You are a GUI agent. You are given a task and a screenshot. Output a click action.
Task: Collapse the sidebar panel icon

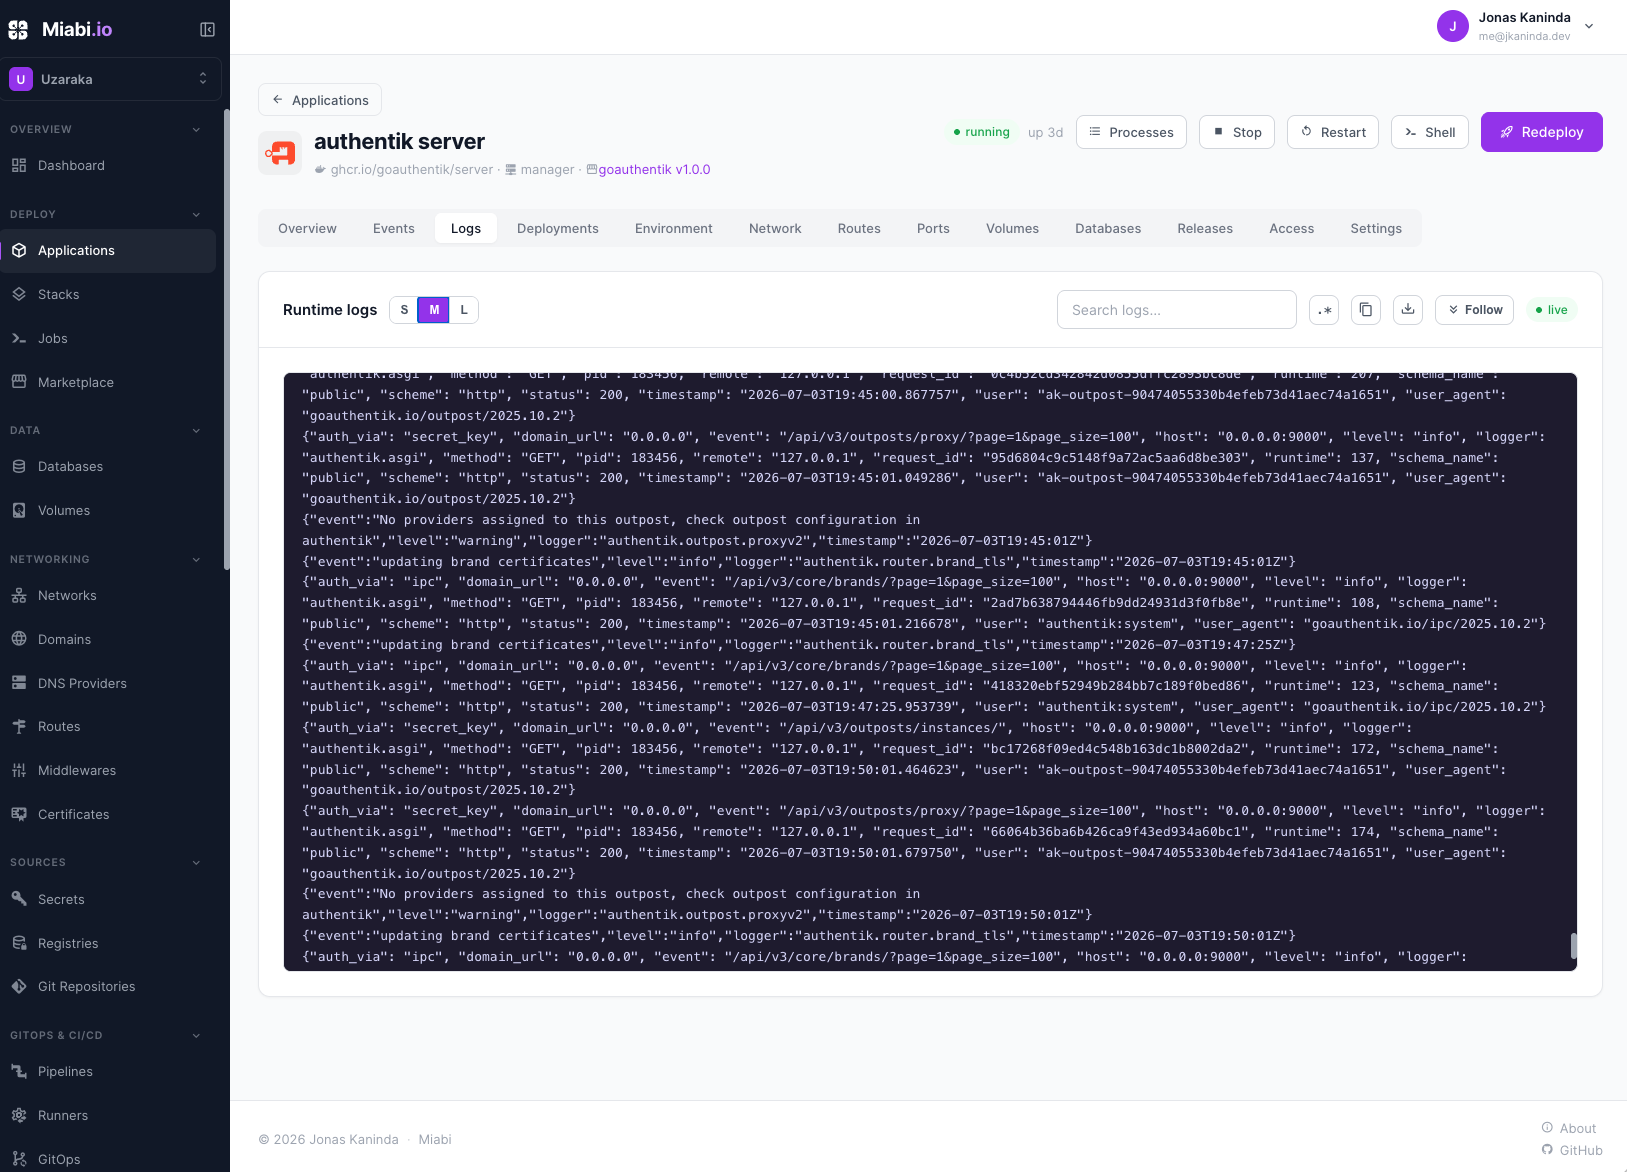pyautogui.click(x=207, y=30)
